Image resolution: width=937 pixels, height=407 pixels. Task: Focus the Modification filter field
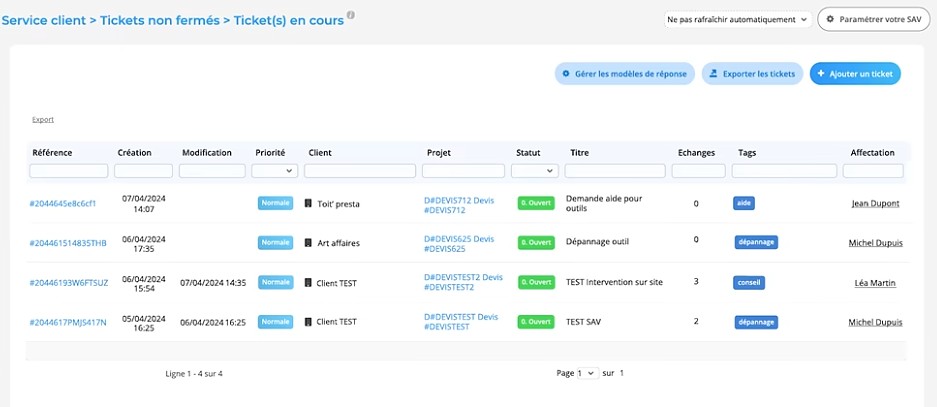pos(212,171)
